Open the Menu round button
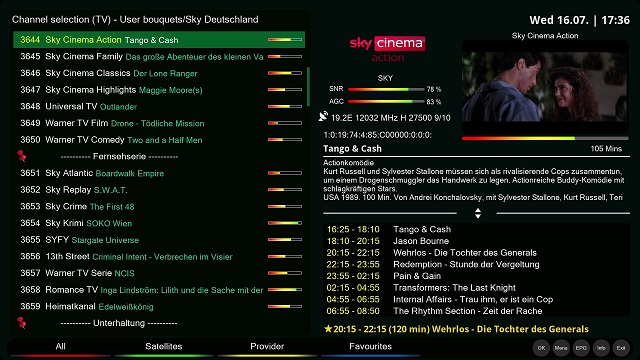 click(561, 348)
